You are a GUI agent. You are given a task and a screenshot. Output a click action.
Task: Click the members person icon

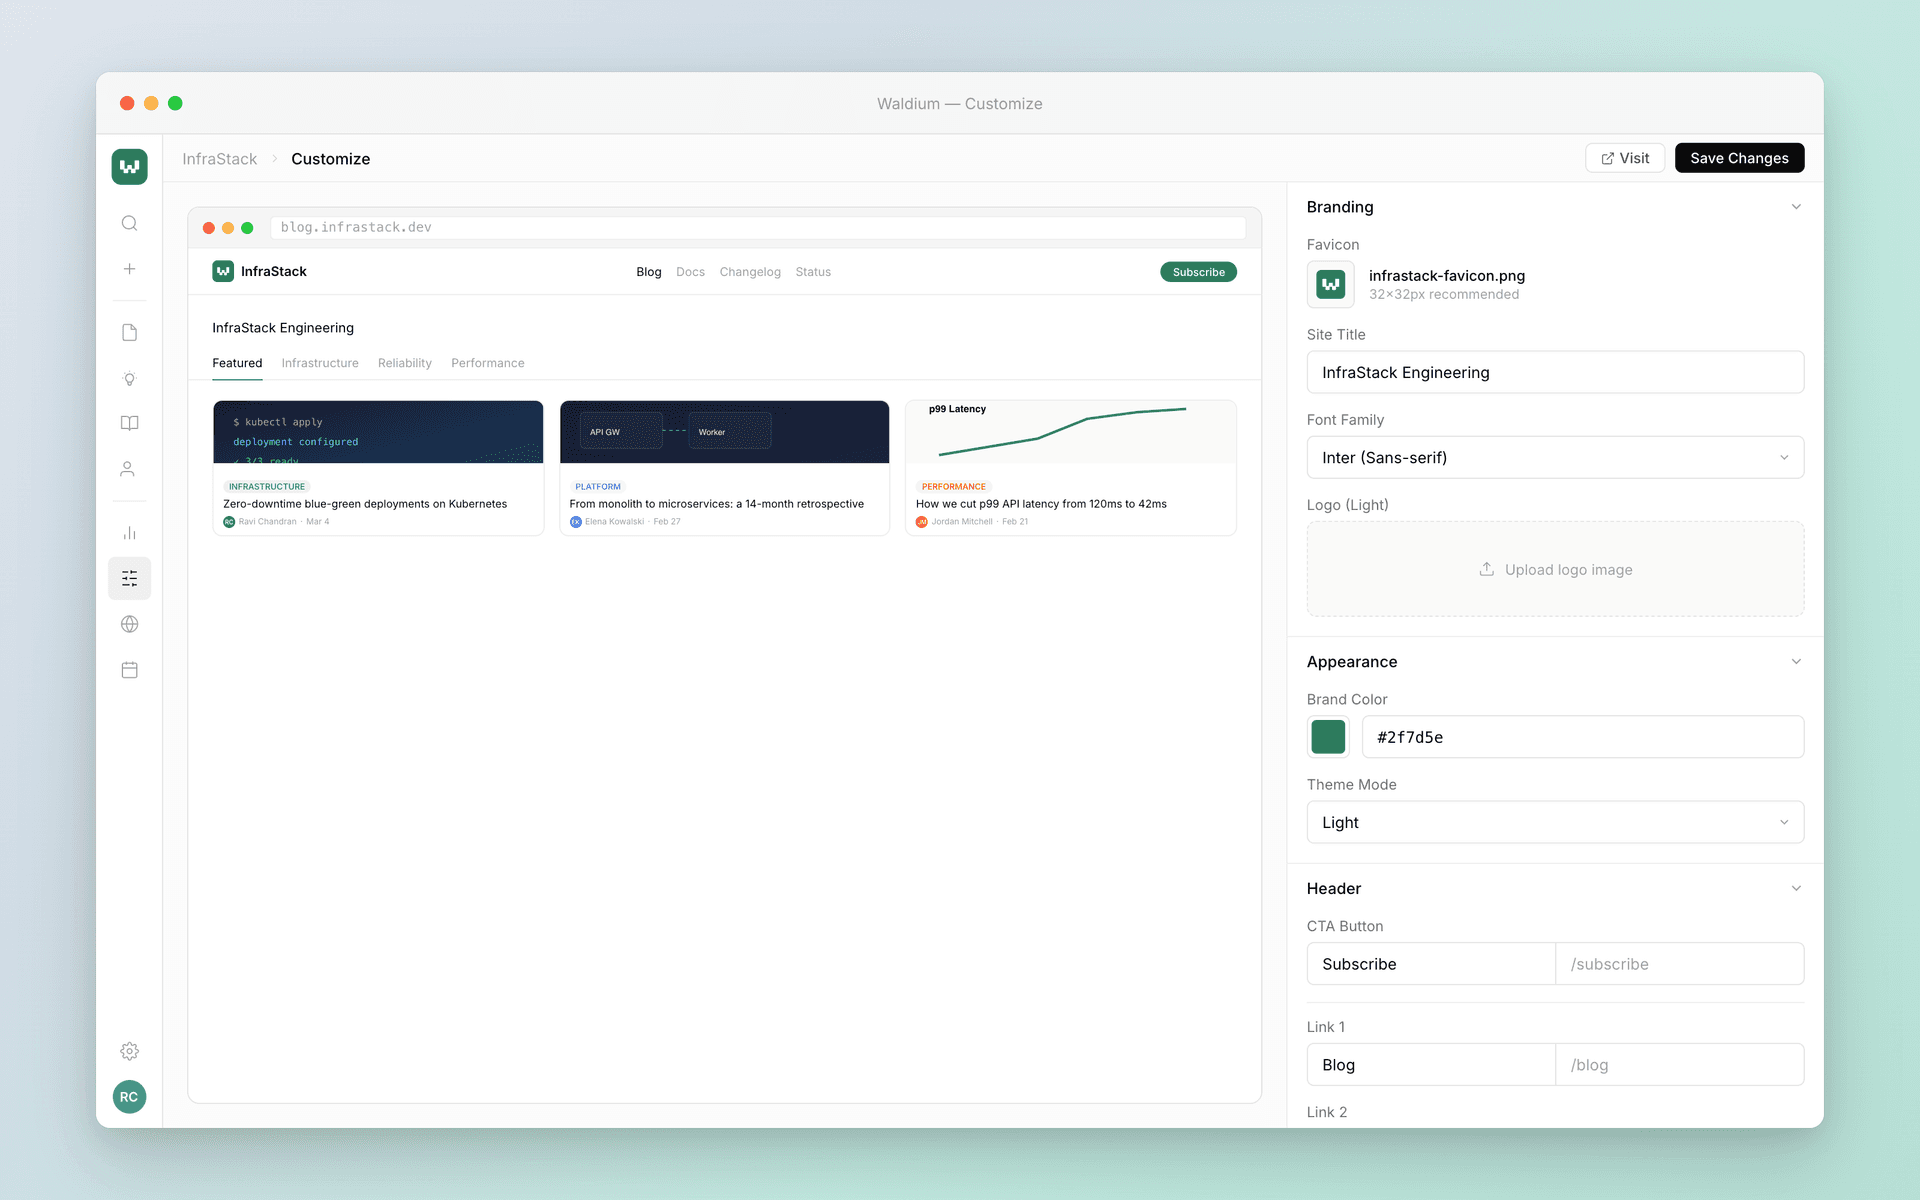click(x=129, y=468)
